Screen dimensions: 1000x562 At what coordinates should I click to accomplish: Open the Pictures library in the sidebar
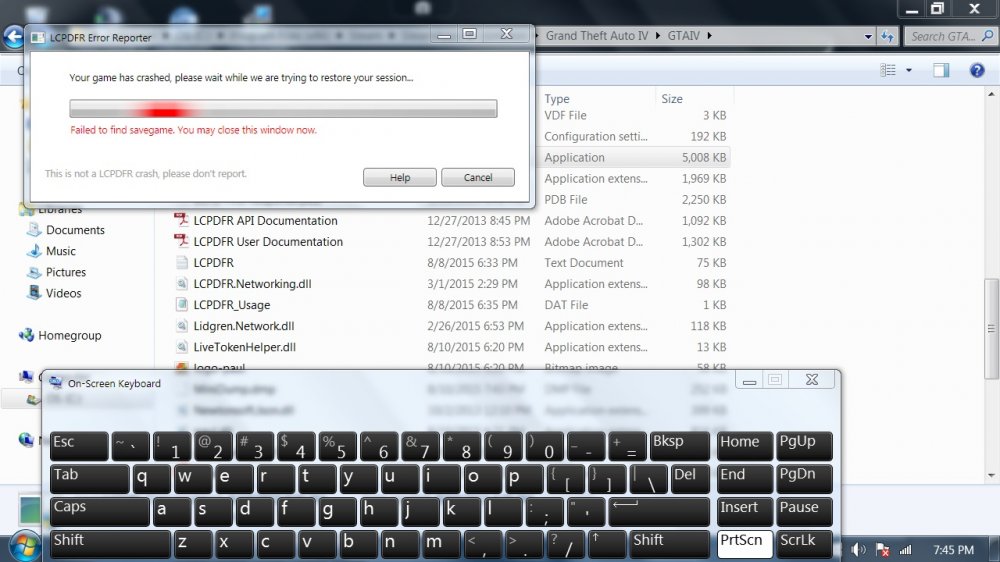[66, 272]
